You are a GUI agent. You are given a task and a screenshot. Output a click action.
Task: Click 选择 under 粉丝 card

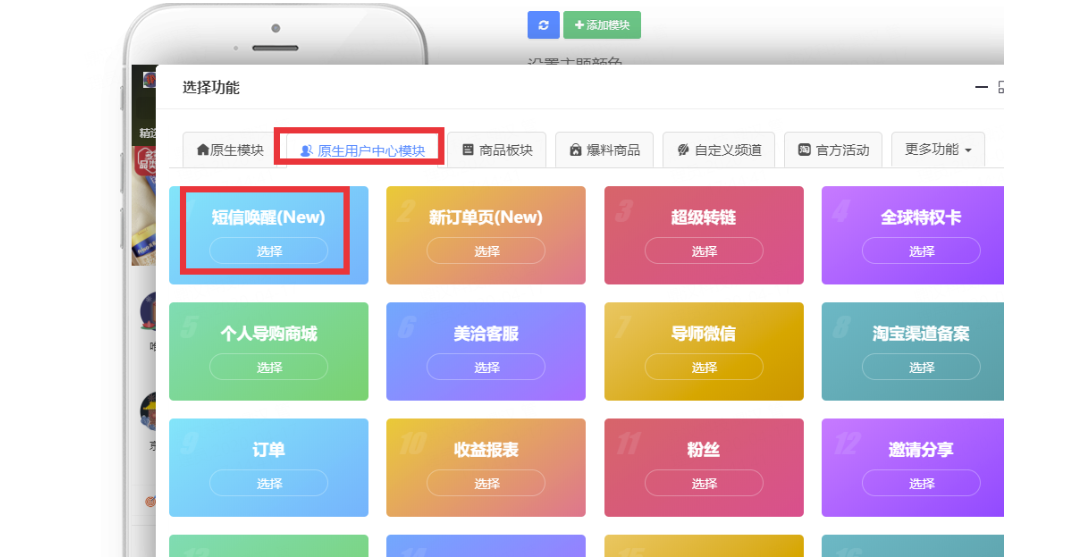point(704,484)
